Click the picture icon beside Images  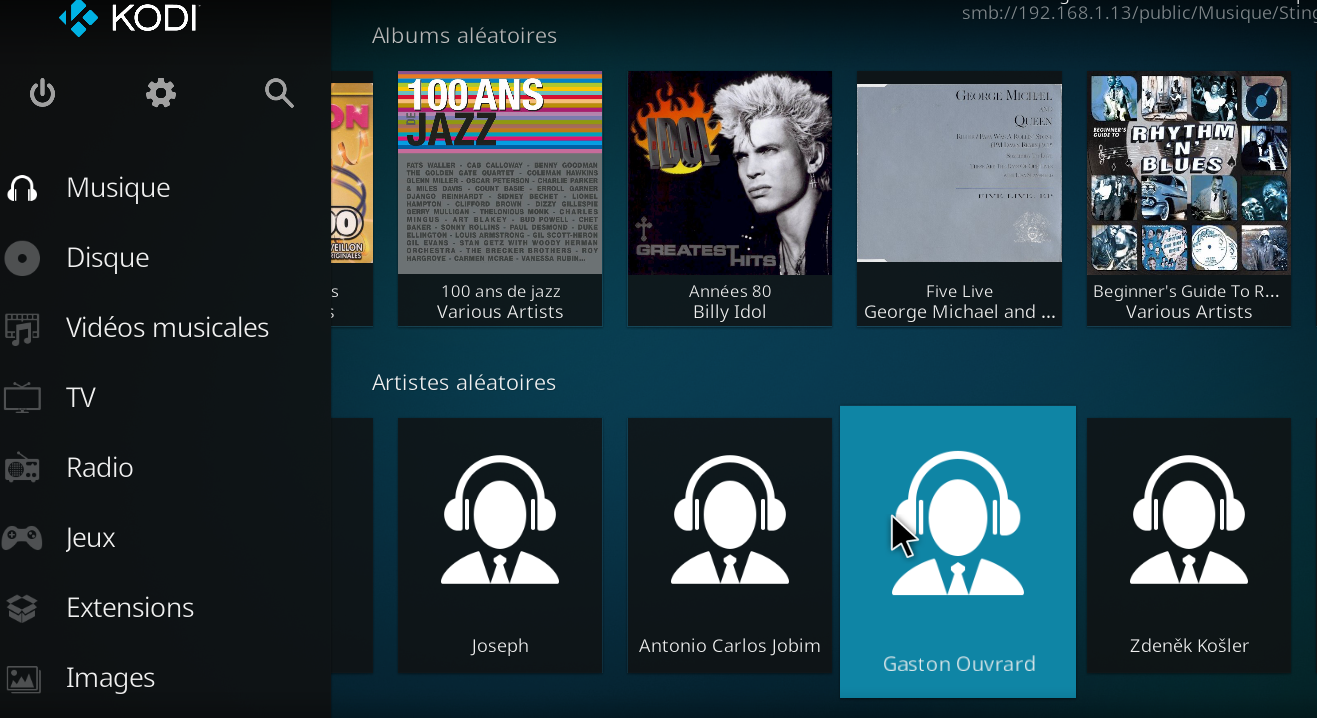click(22, 678)
